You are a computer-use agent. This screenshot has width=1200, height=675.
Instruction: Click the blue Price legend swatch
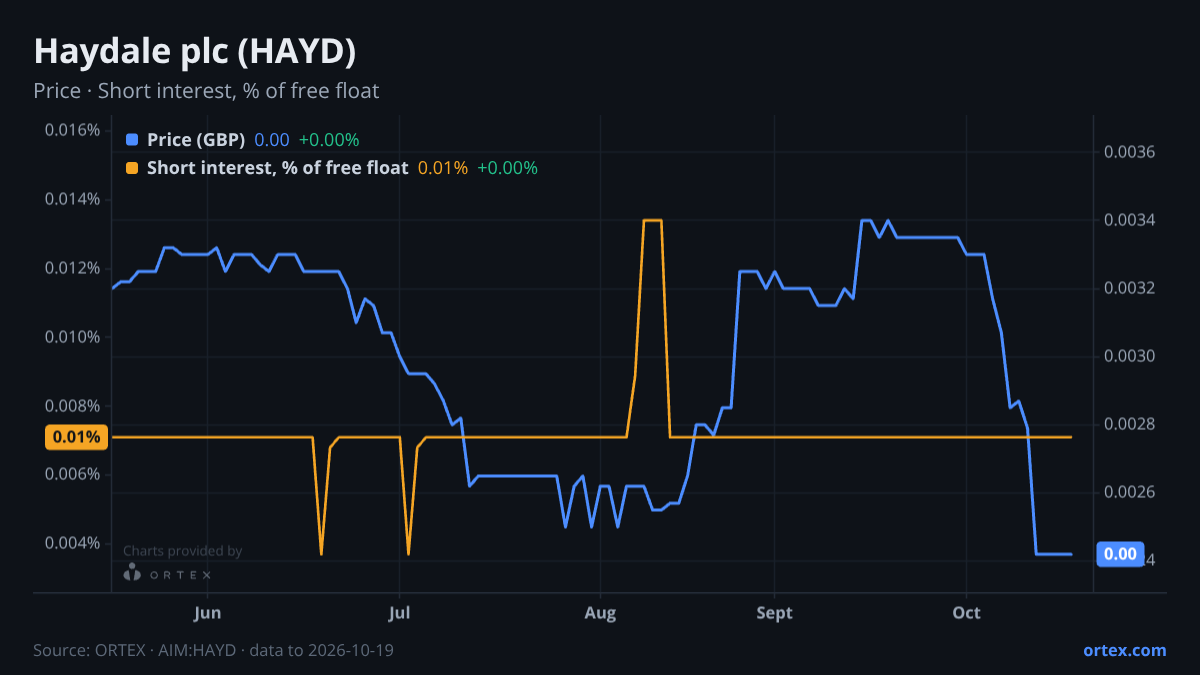[x=132, y=140]
